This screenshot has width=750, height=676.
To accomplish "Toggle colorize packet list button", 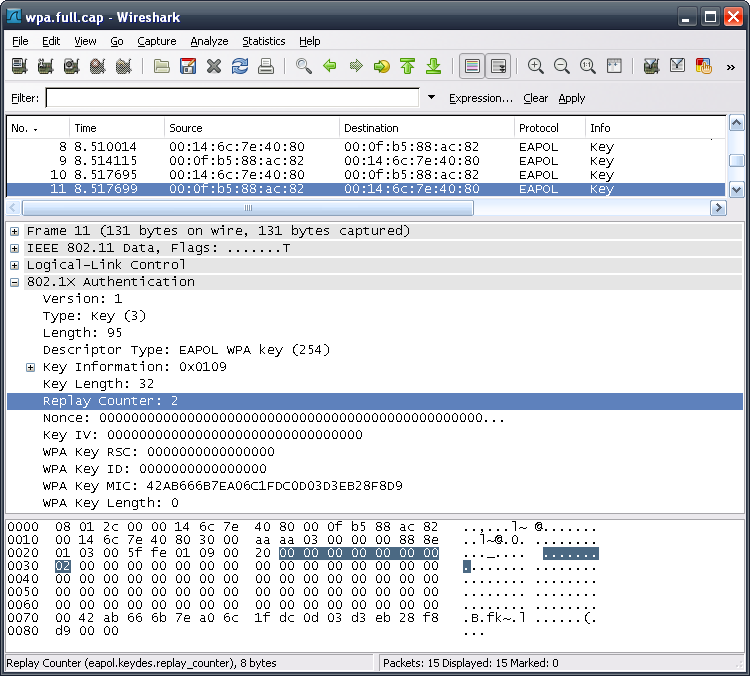I will pos(472,66).
